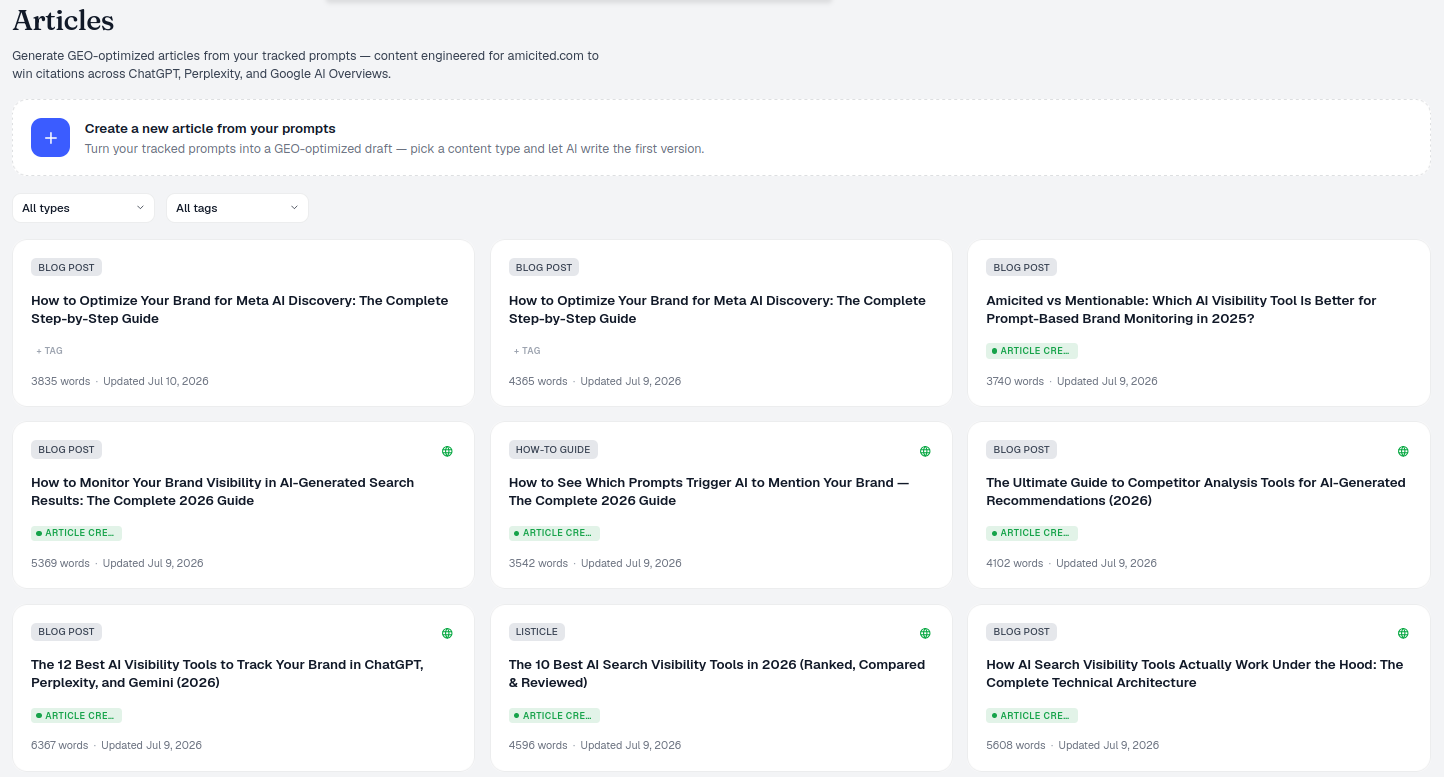Add a tag to the 4365-word Meta AI article
1444x777 pixels.
pos(527,351)
